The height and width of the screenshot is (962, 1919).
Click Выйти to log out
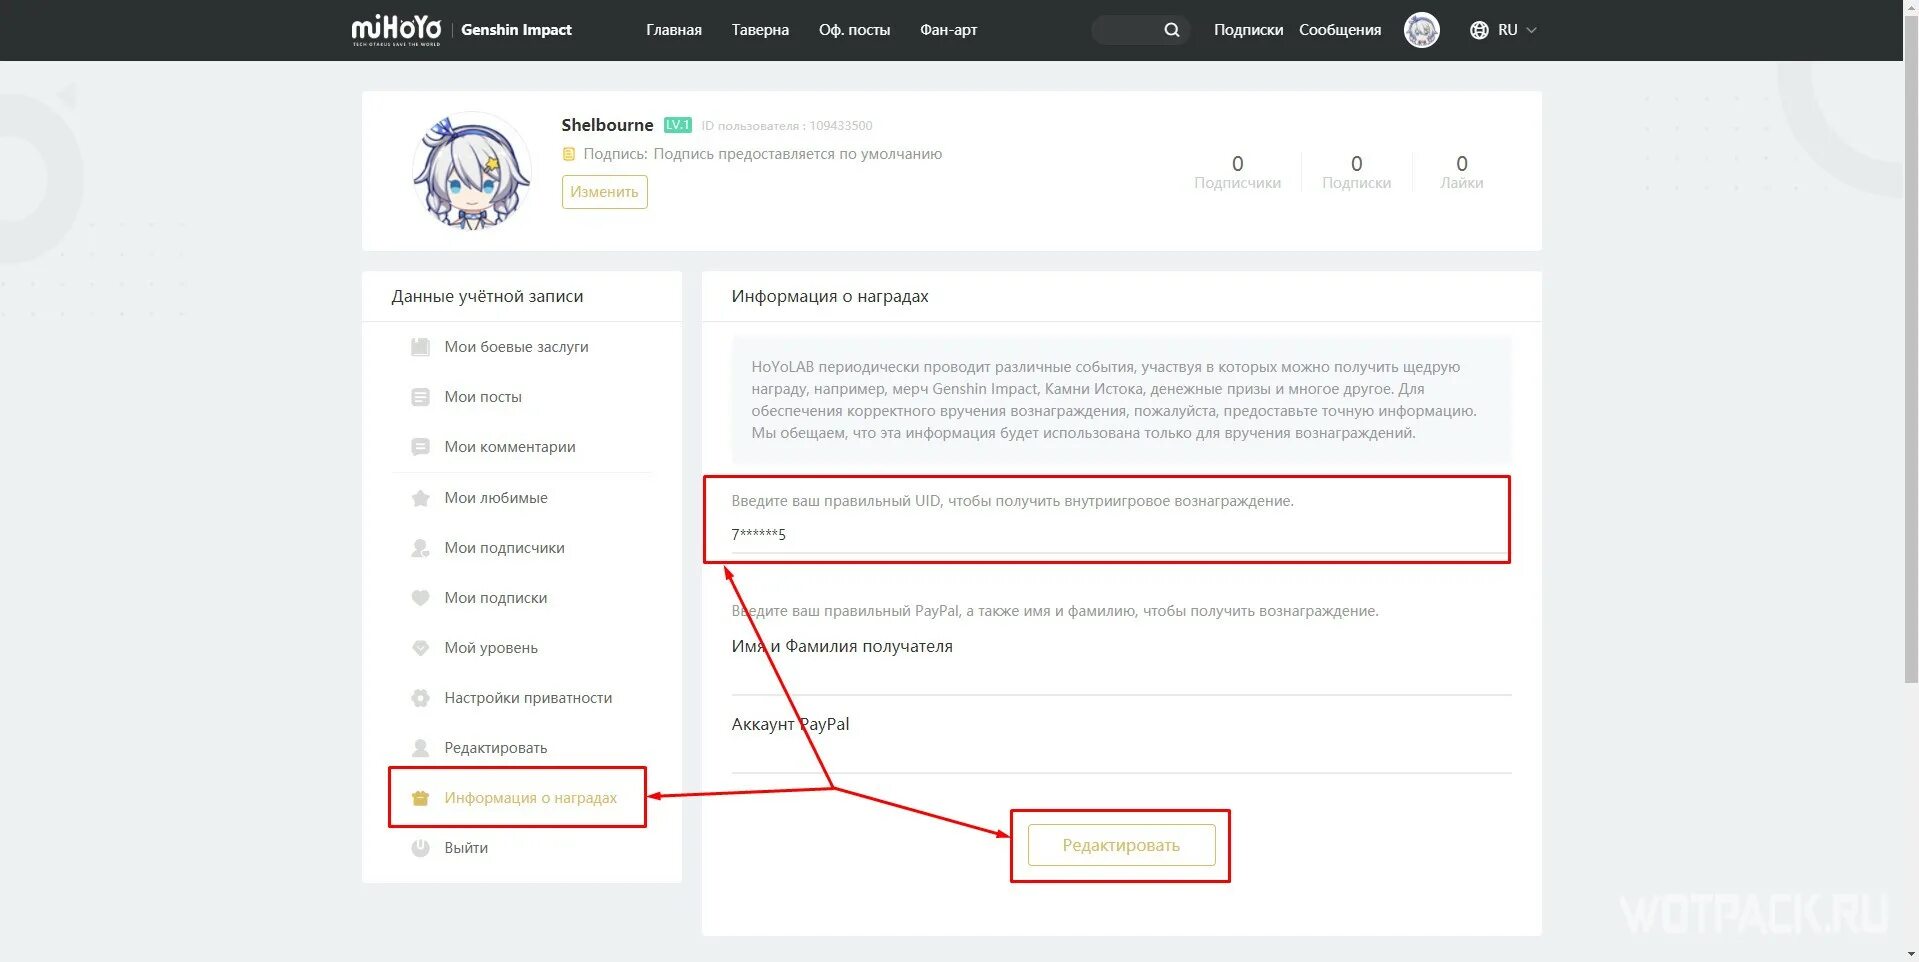click(x=466, y=848)
